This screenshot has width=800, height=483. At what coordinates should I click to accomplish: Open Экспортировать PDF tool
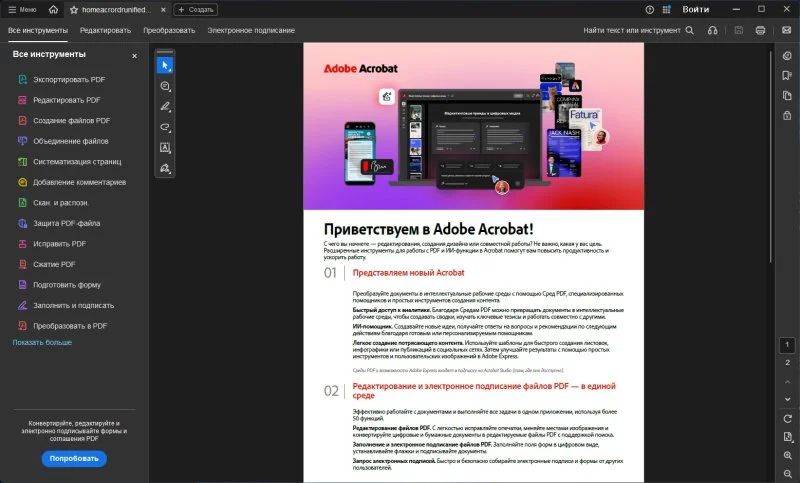tap(69, 80)
